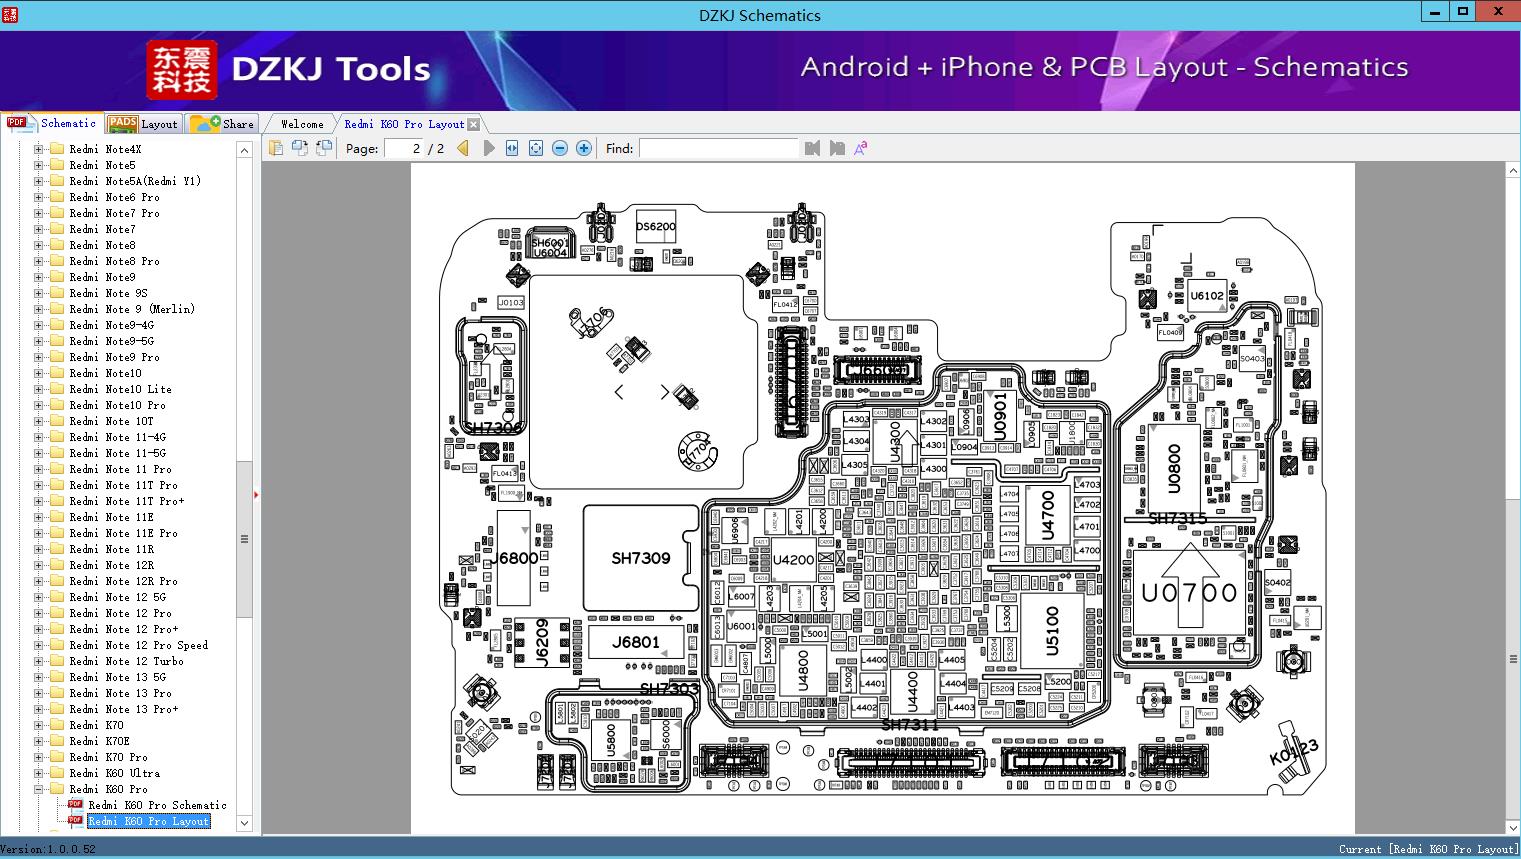Find next match icon
The image size is (1521, 859).
[x=837, y=148]
